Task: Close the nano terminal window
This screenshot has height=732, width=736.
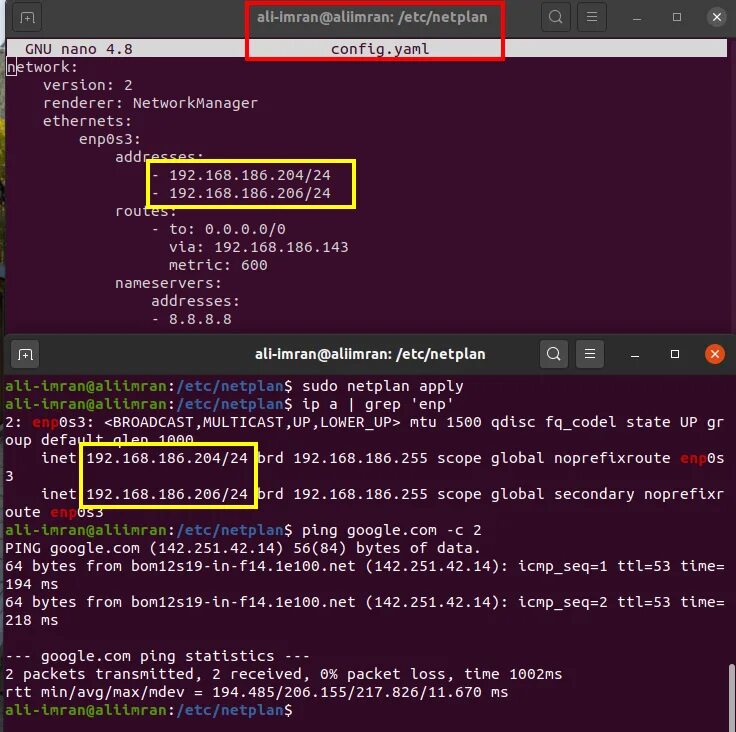Action: pos(717,17)
